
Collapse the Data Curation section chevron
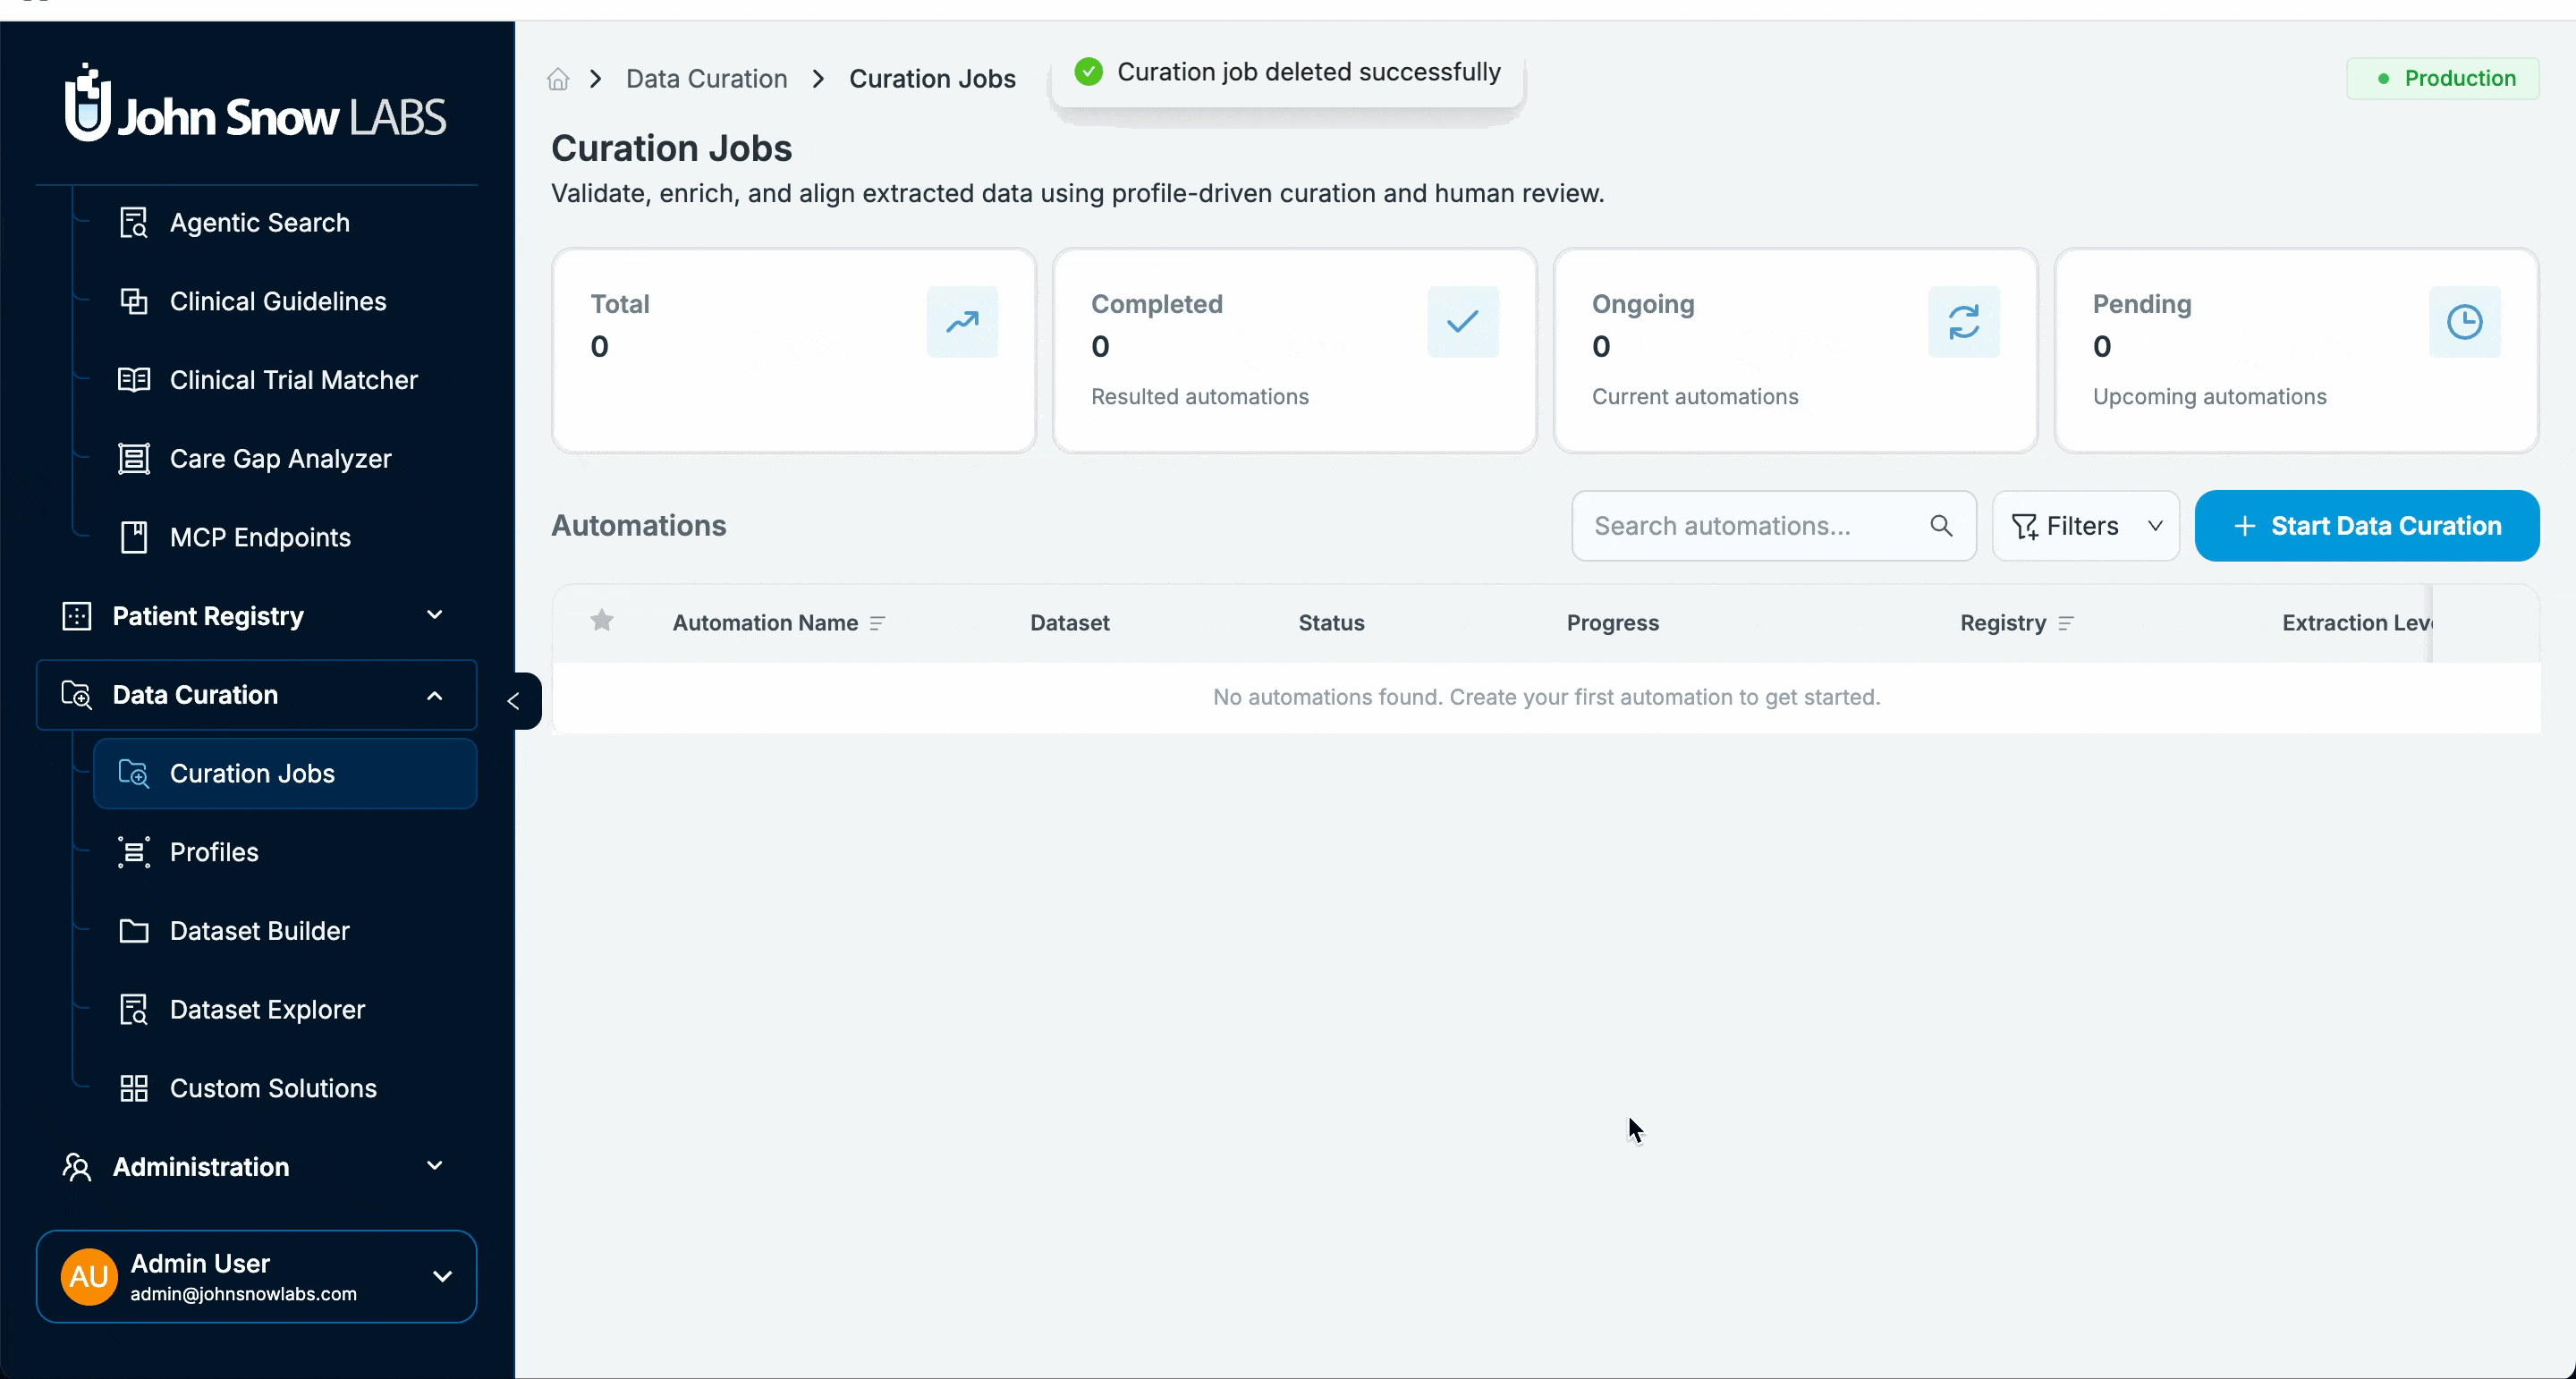(x=435, y=695)
